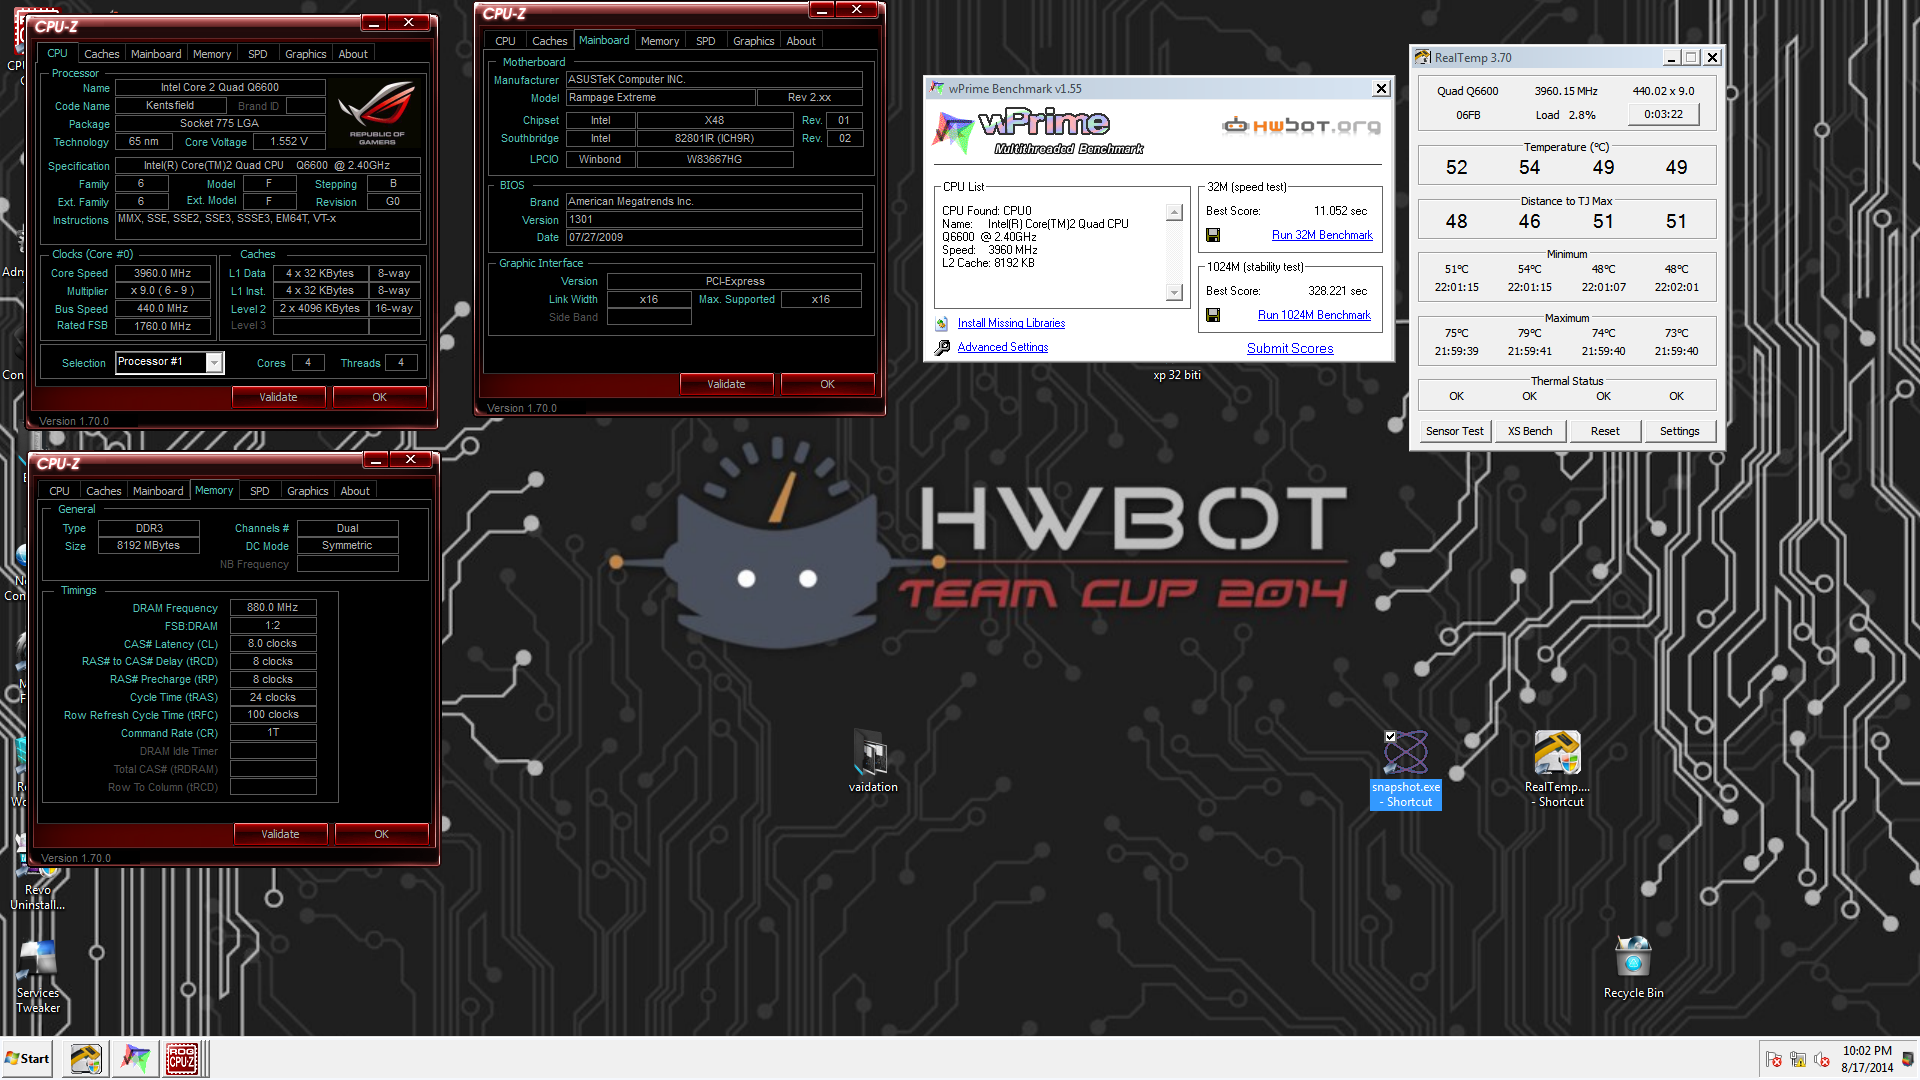Close the wPrime Benchmark window
The height and width of the screenshot is (1080, 1920).
pos(1381,89)
